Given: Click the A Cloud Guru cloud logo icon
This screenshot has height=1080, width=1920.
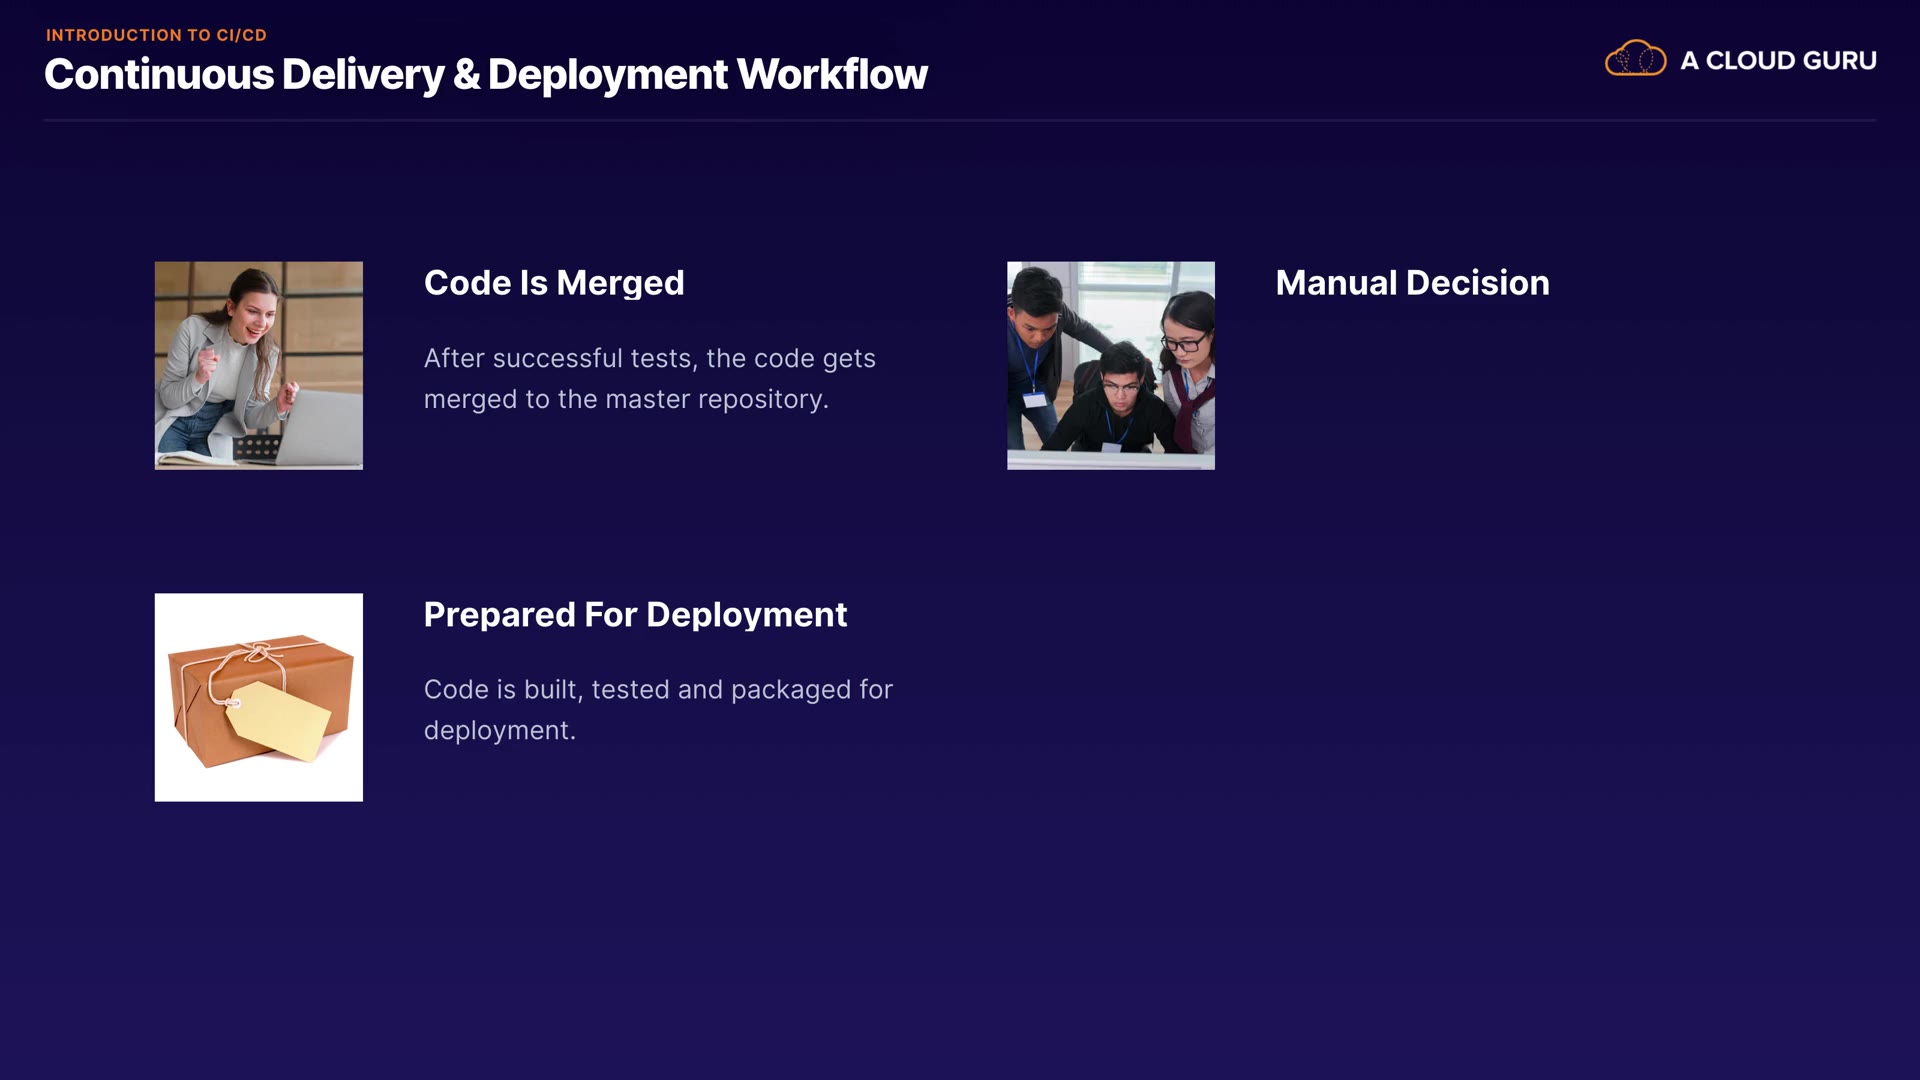Looking at the screenshot, I should 1635,59.
